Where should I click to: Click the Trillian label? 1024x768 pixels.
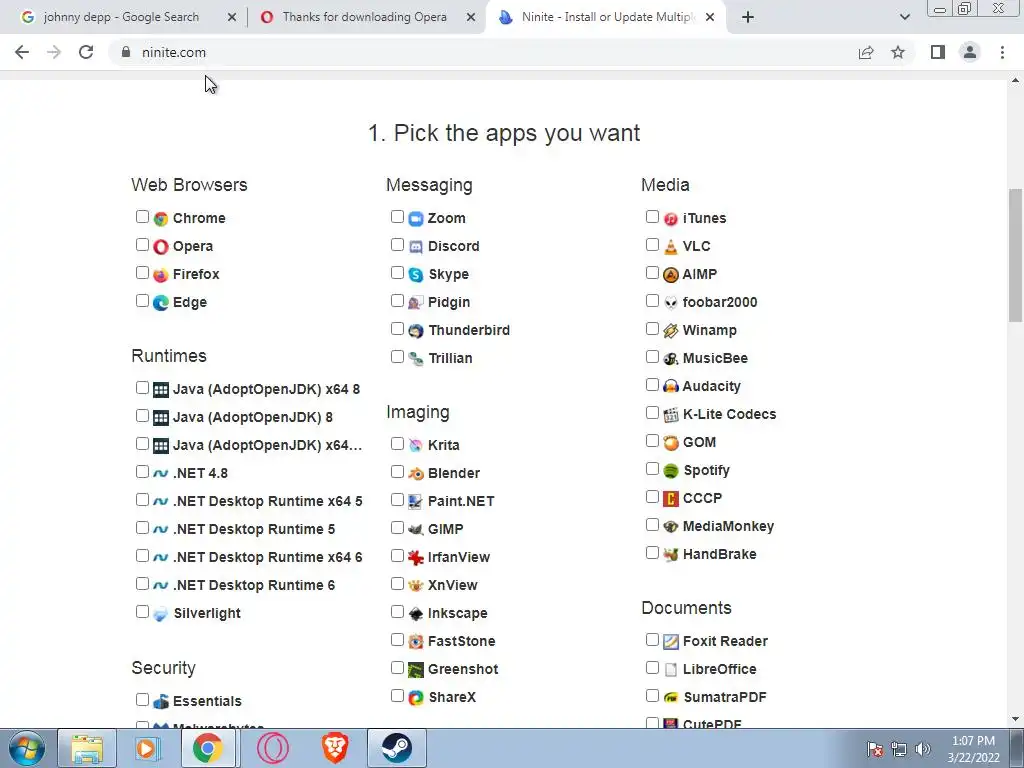point(450,359)
